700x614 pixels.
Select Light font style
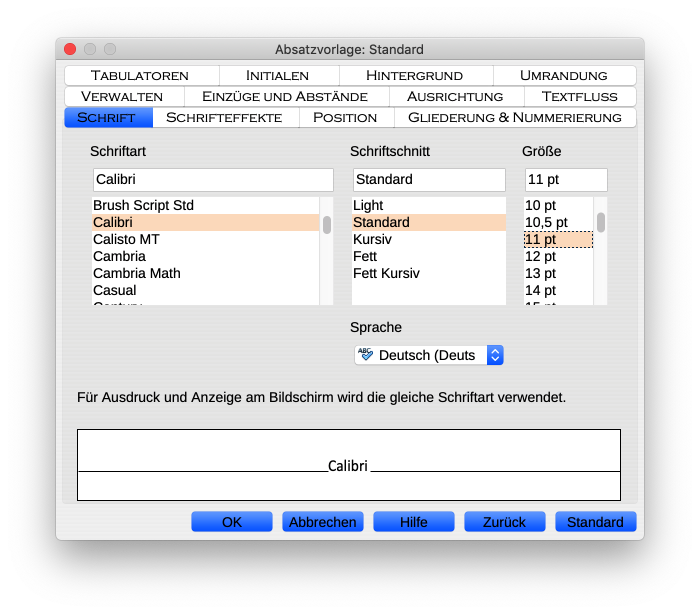(429, 205)
